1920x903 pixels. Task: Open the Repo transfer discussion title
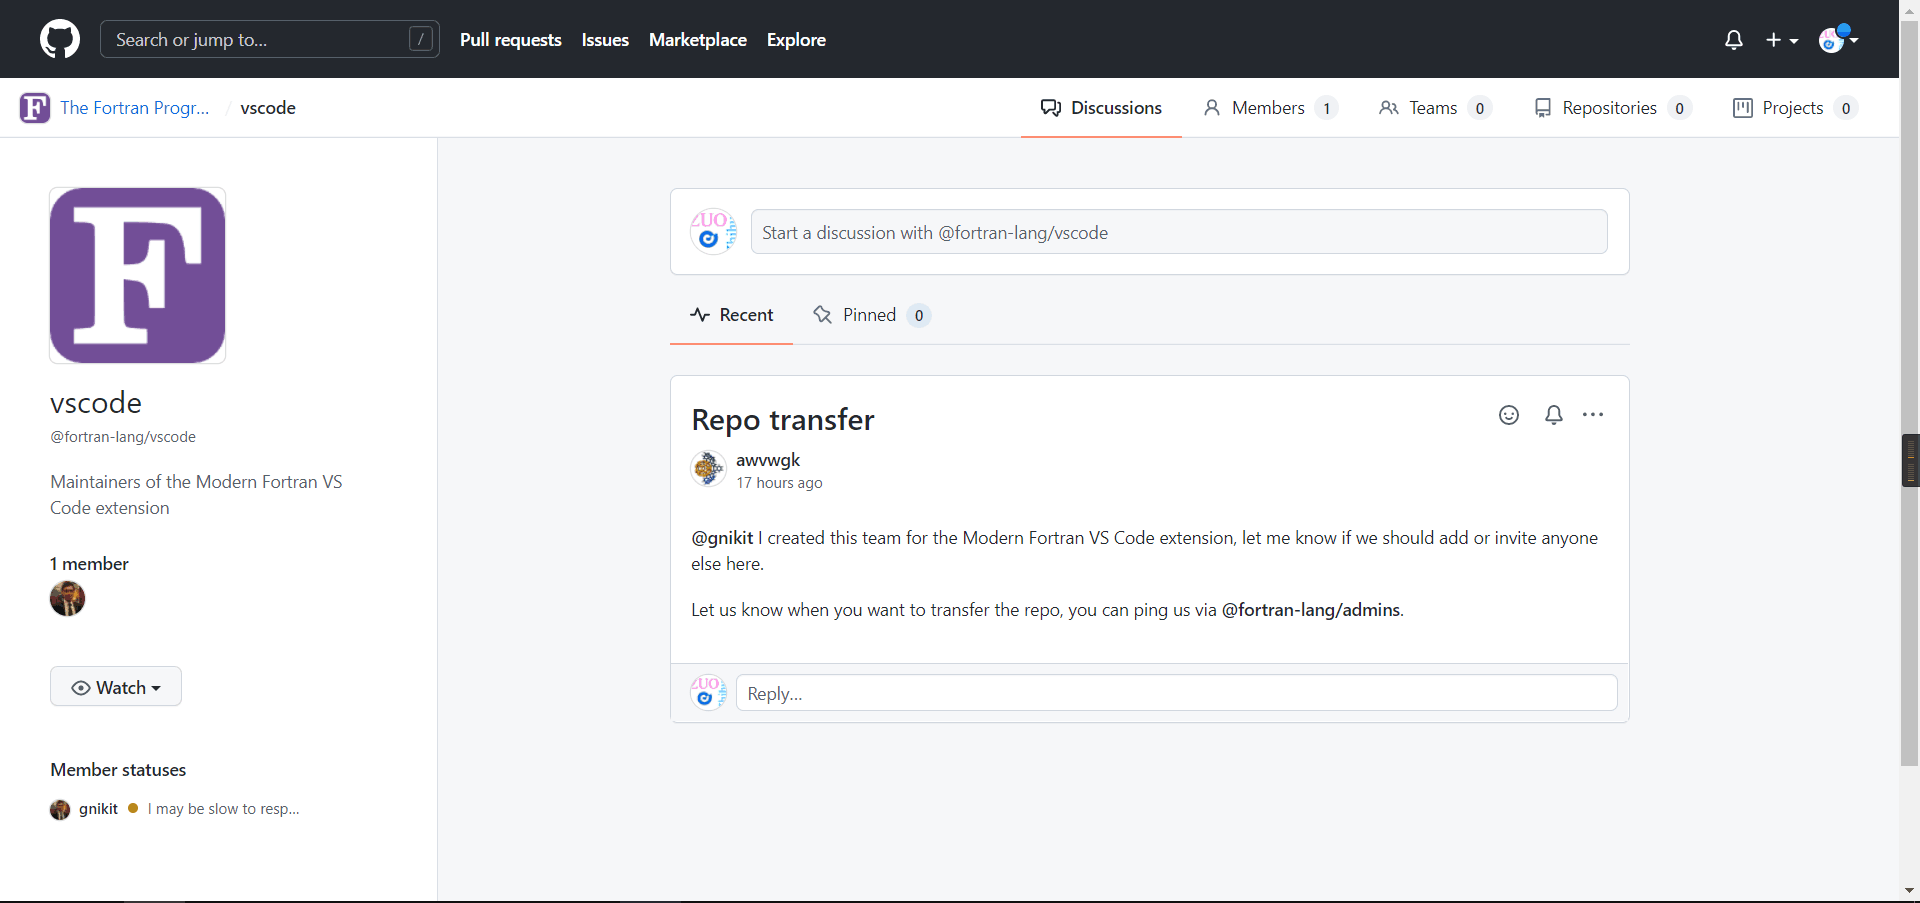[x=783, y=420]
